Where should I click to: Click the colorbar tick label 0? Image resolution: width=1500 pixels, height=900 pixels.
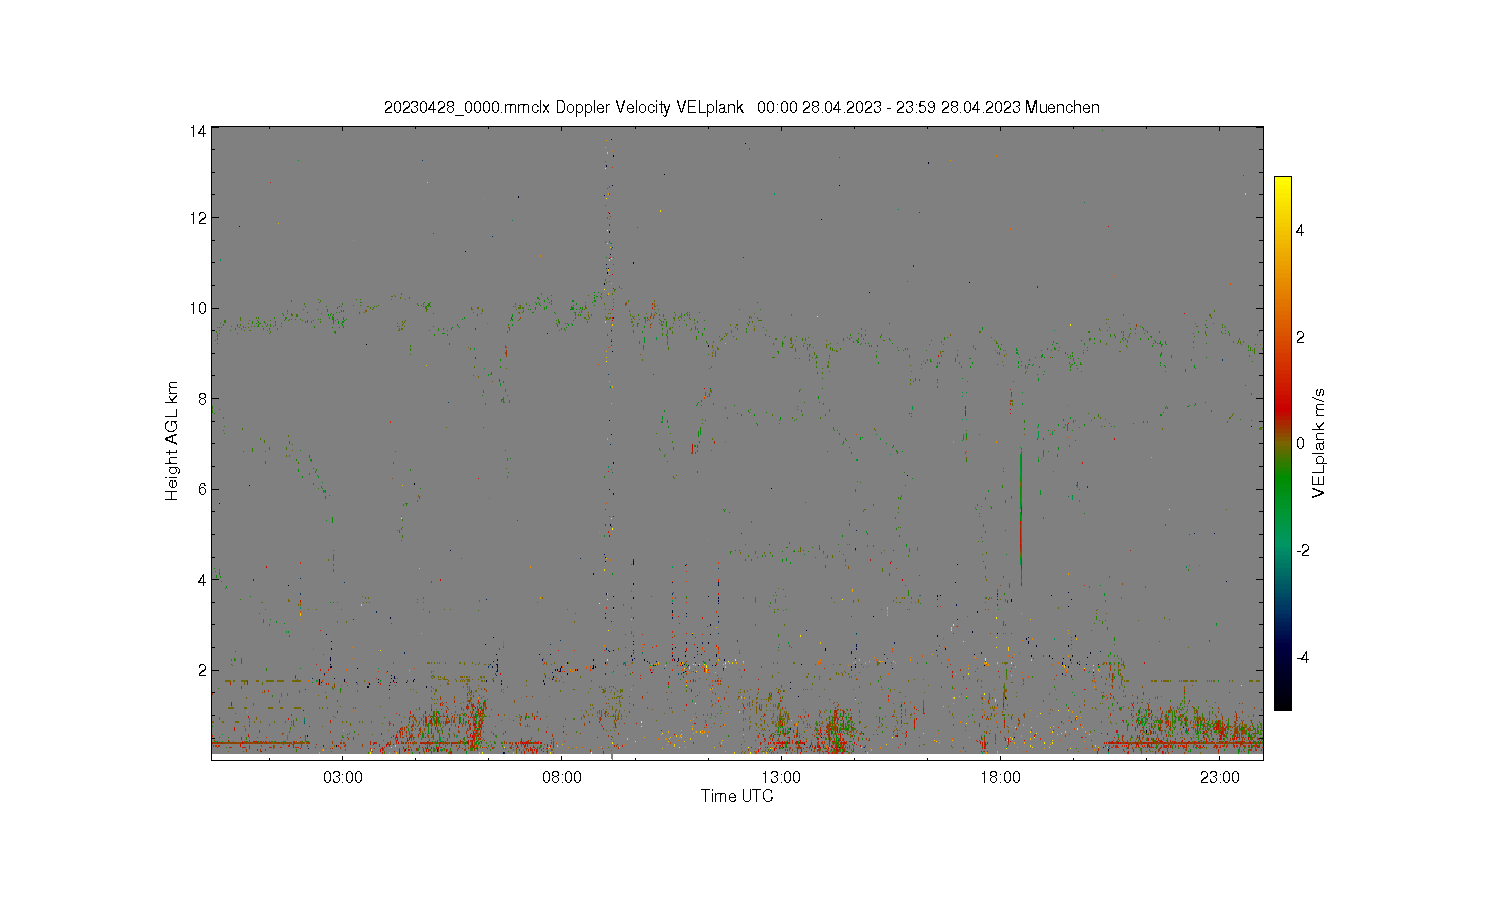(1300, 444)
